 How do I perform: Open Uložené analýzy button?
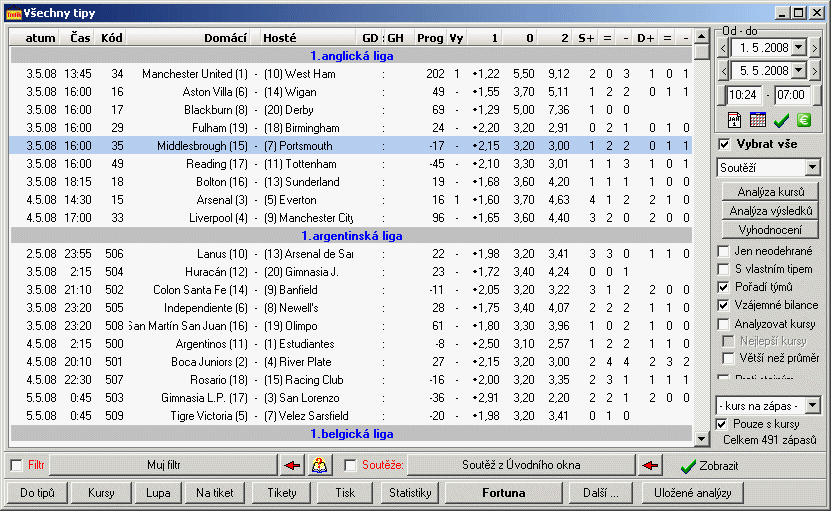tap(692, 493)
